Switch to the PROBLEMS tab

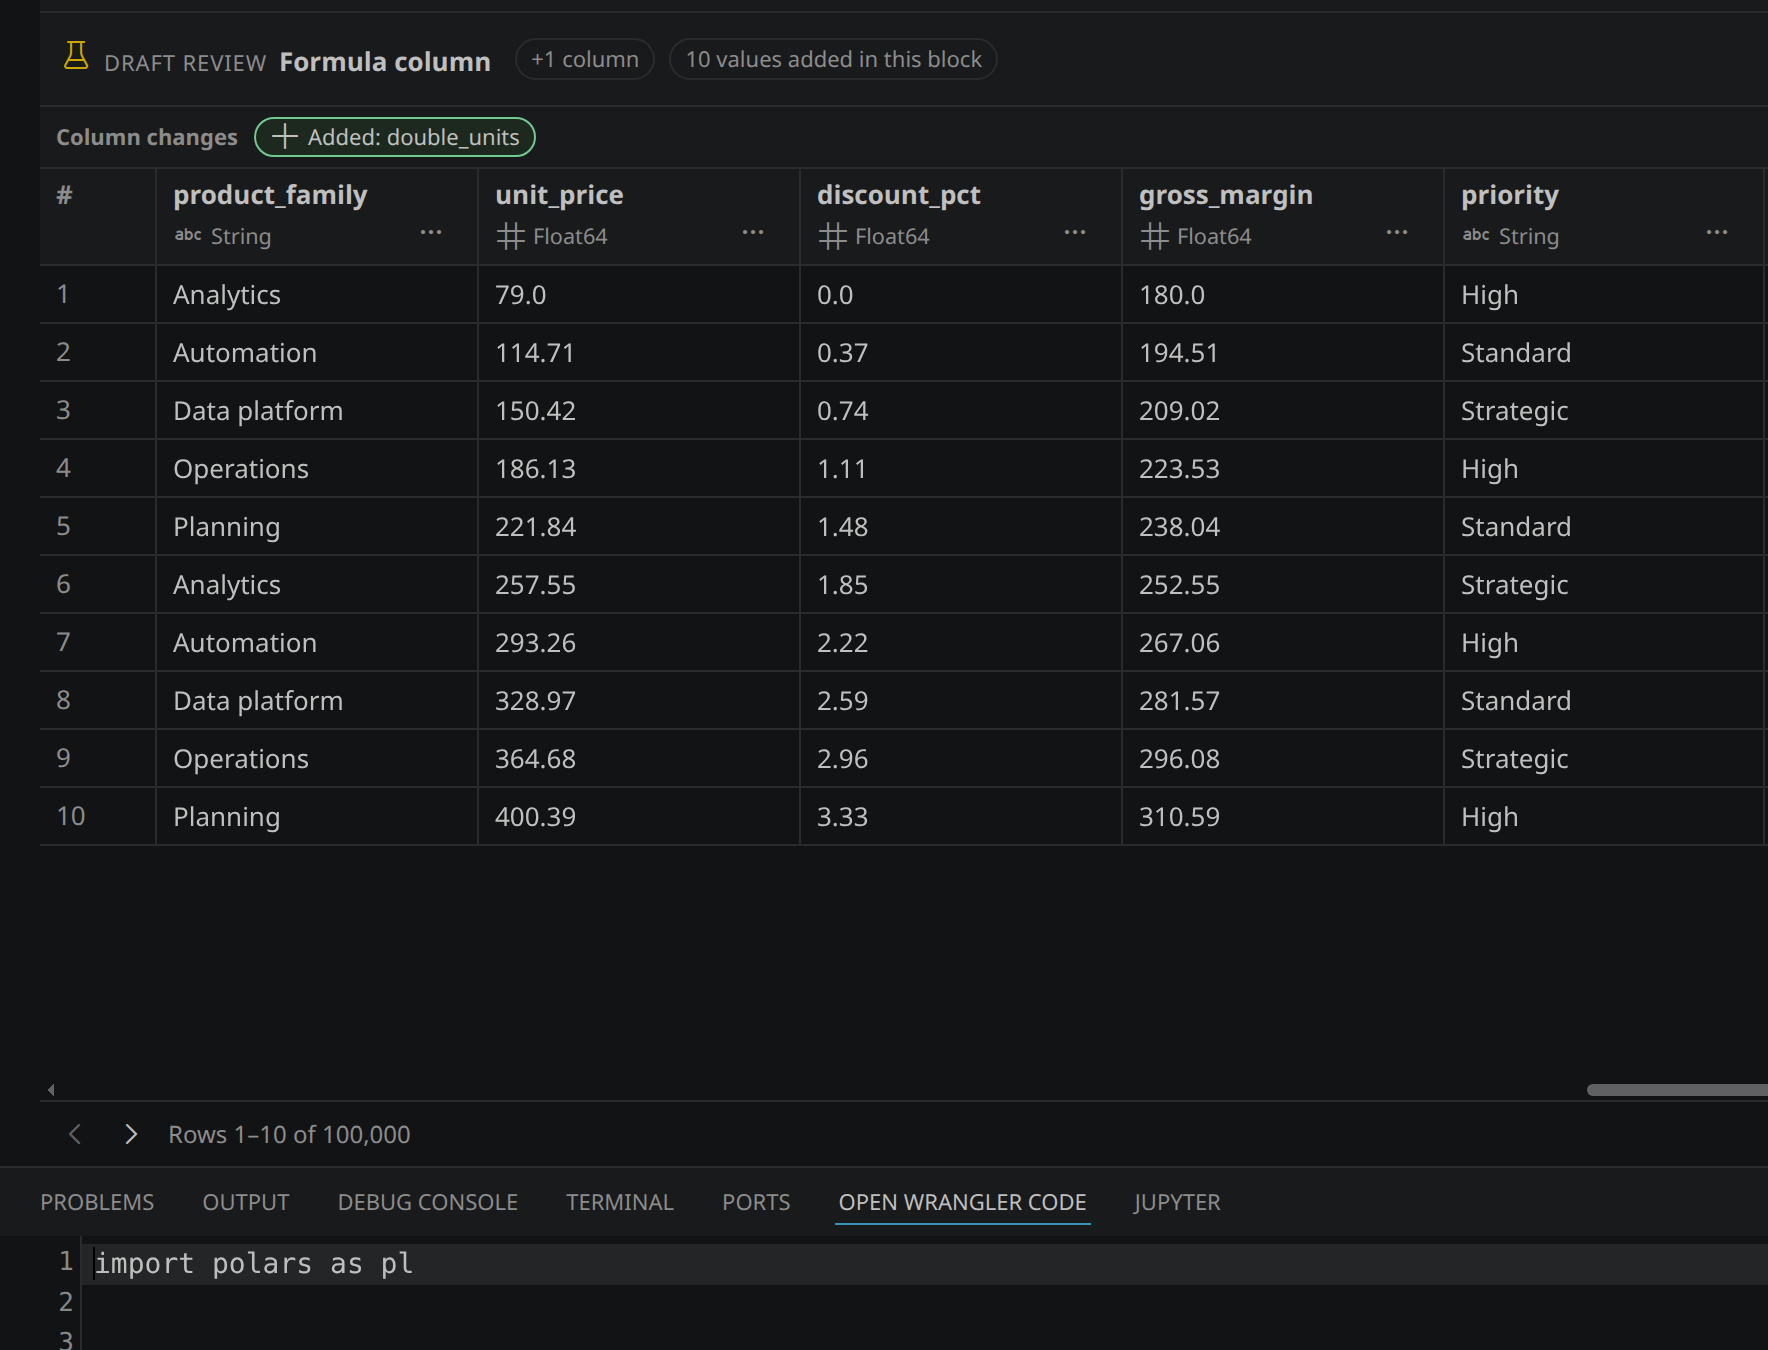tap(97, 1202)
